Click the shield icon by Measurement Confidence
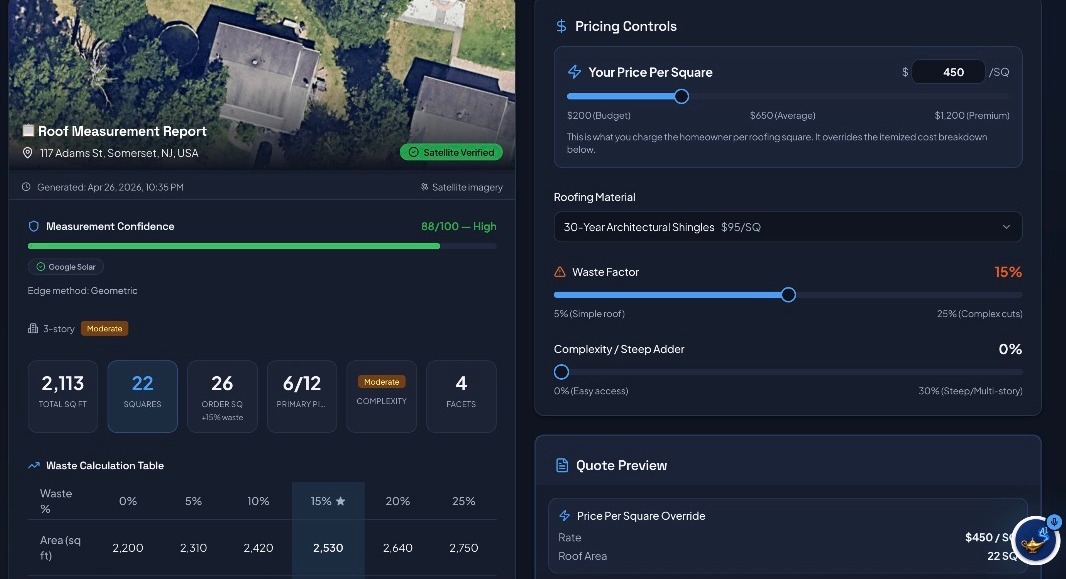Image resolution: width=1066 pixels, height=579 pixels. 33,226
